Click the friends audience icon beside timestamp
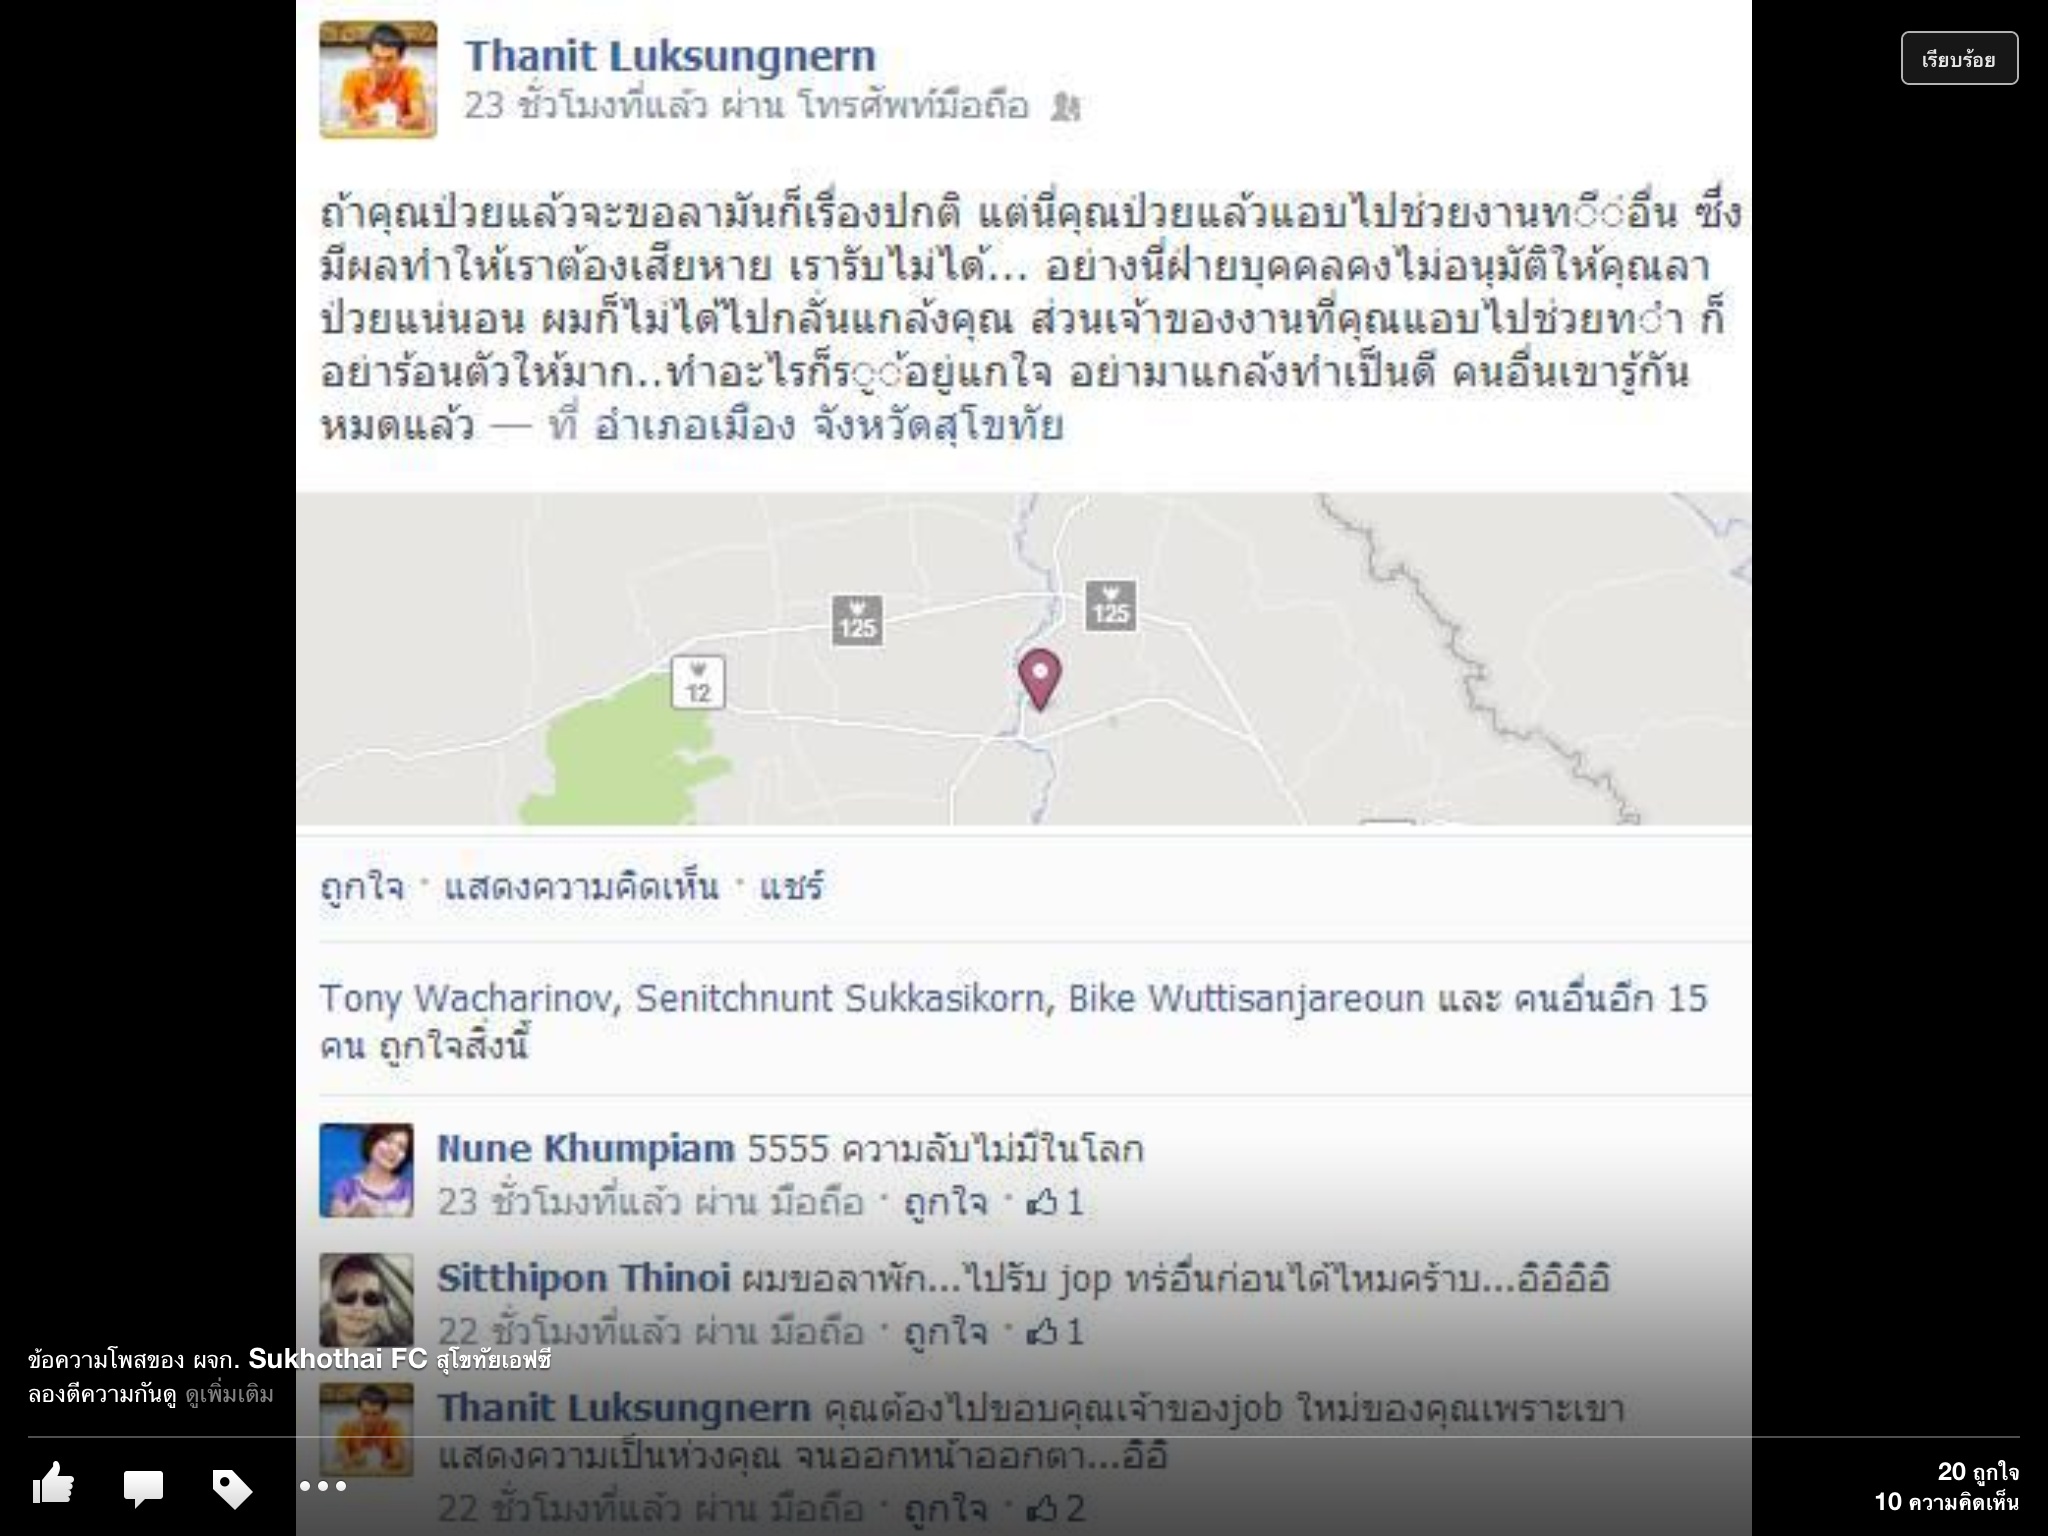The height and width of the screenshot is (1536, 2048). [1065, 106]
